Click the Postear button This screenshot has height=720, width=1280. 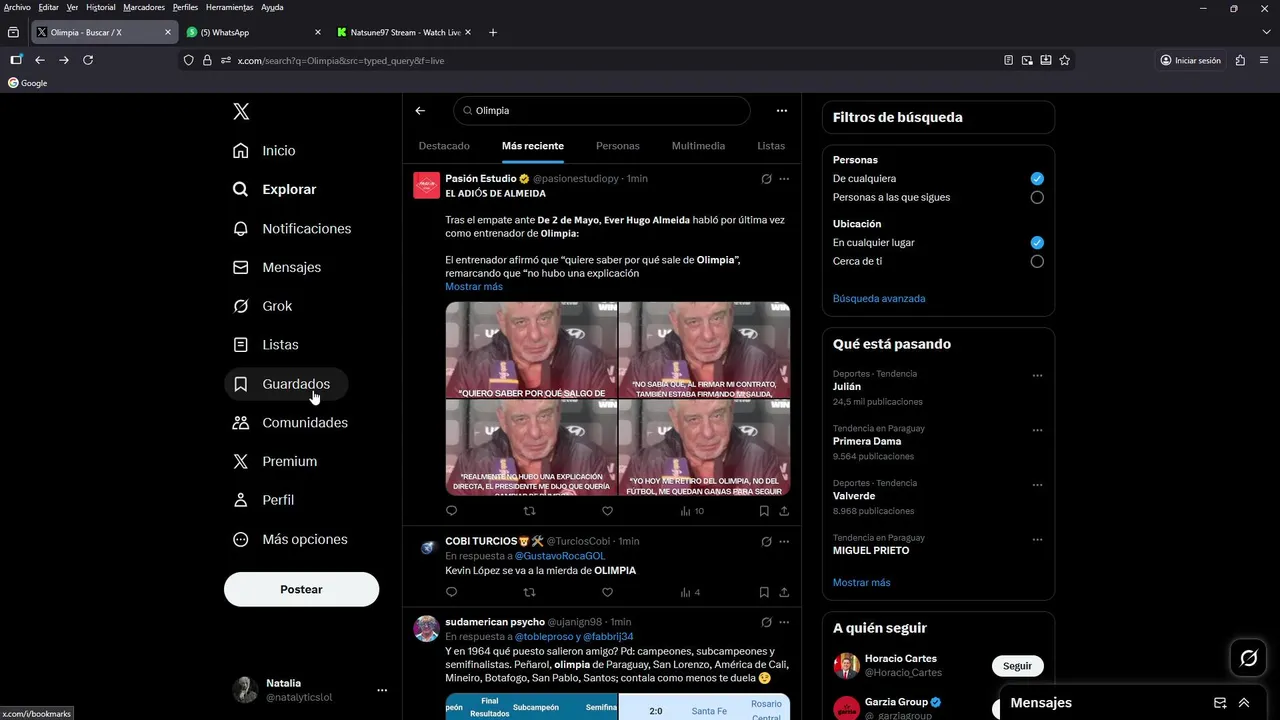click(x=301, y=589)
